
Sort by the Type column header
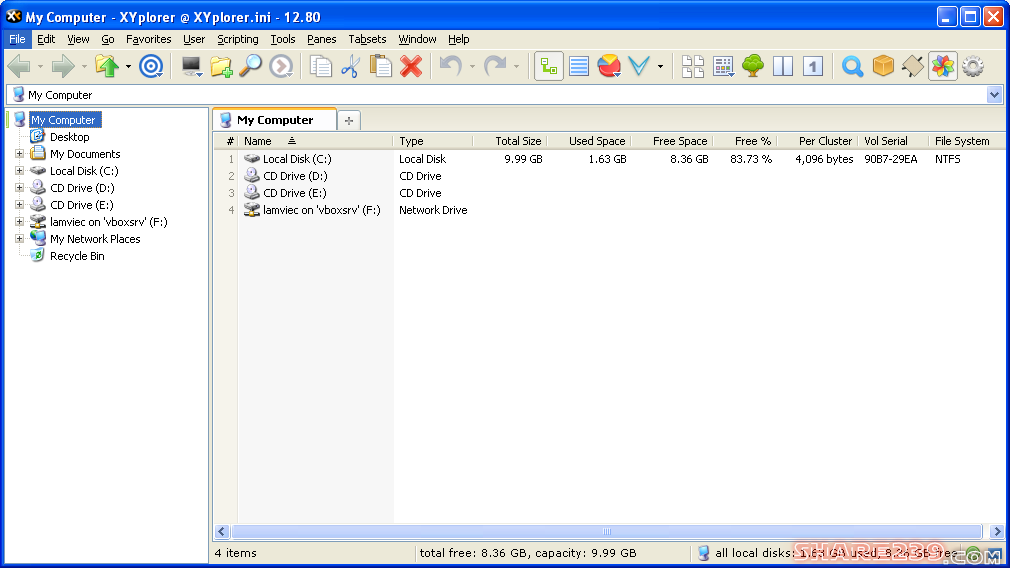(433, 141)
